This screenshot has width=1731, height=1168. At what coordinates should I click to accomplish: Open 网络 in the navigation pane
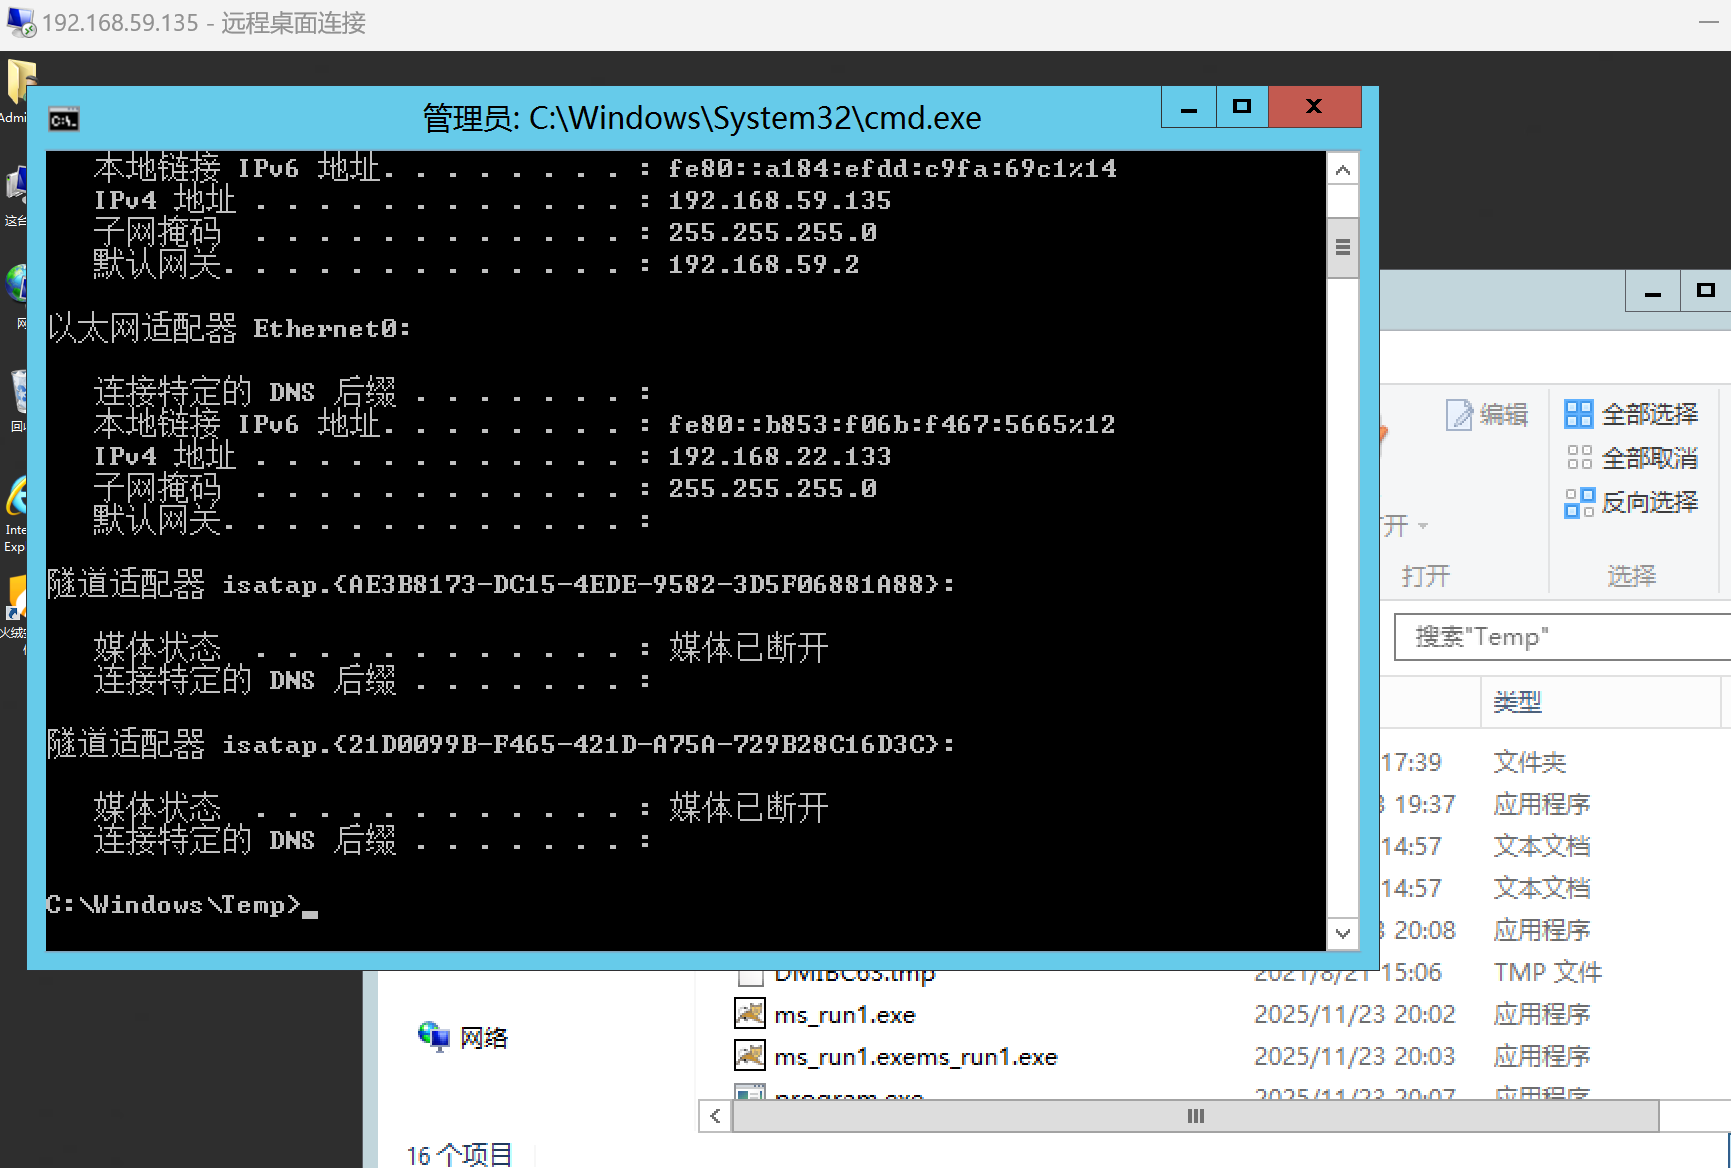point(483,1038)
